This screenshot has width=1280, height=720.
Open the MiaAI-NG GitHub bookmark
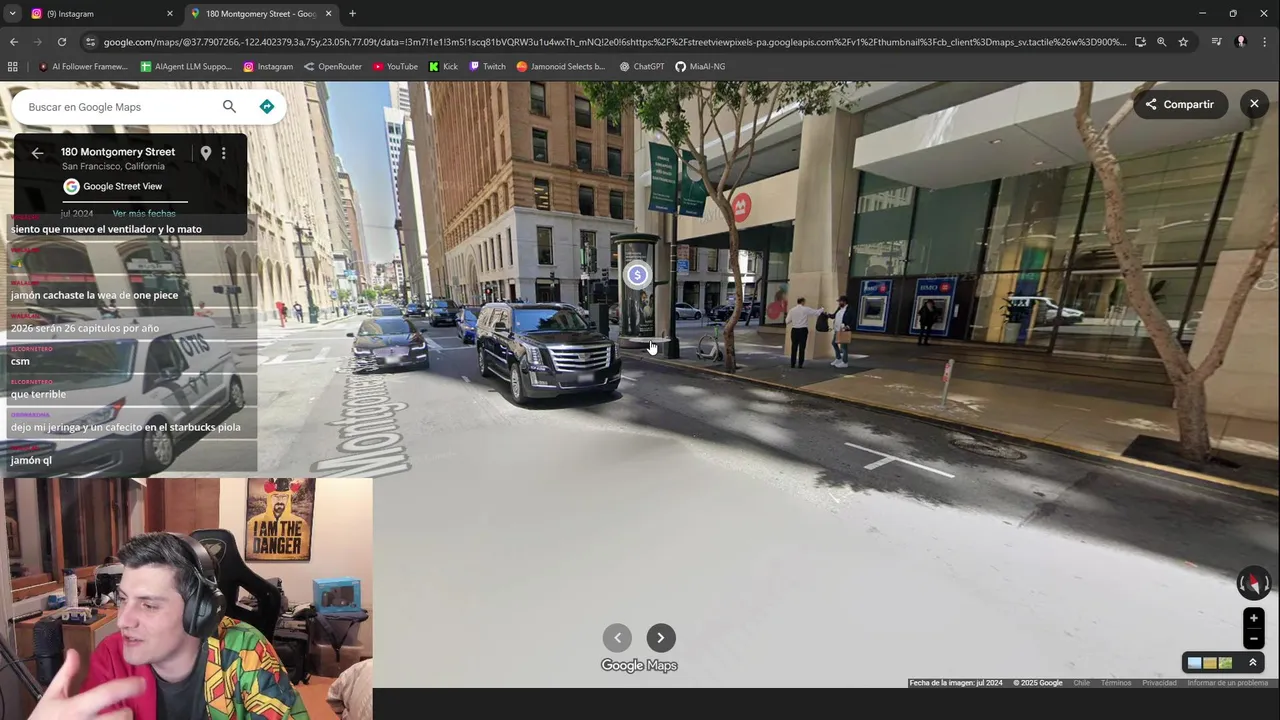pyautogui.click(x=700, y=67)
